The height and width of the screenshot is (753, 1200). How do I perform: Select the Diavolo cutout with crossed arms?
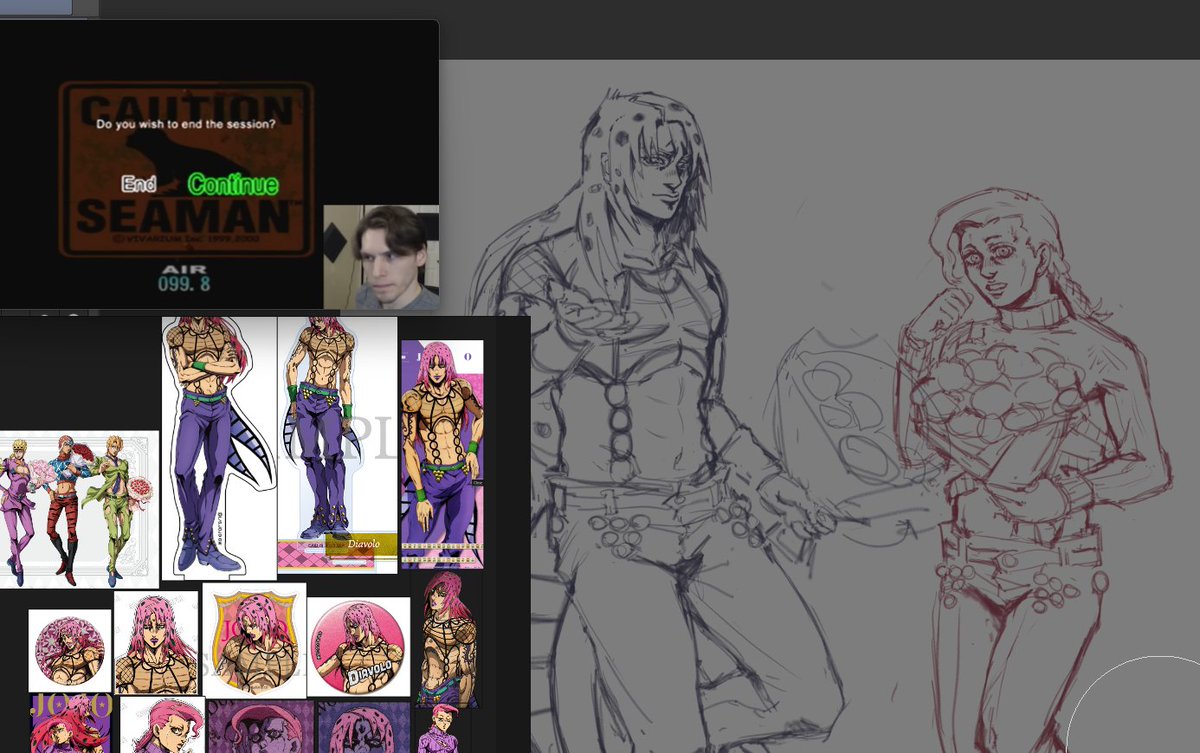(219, 448)
